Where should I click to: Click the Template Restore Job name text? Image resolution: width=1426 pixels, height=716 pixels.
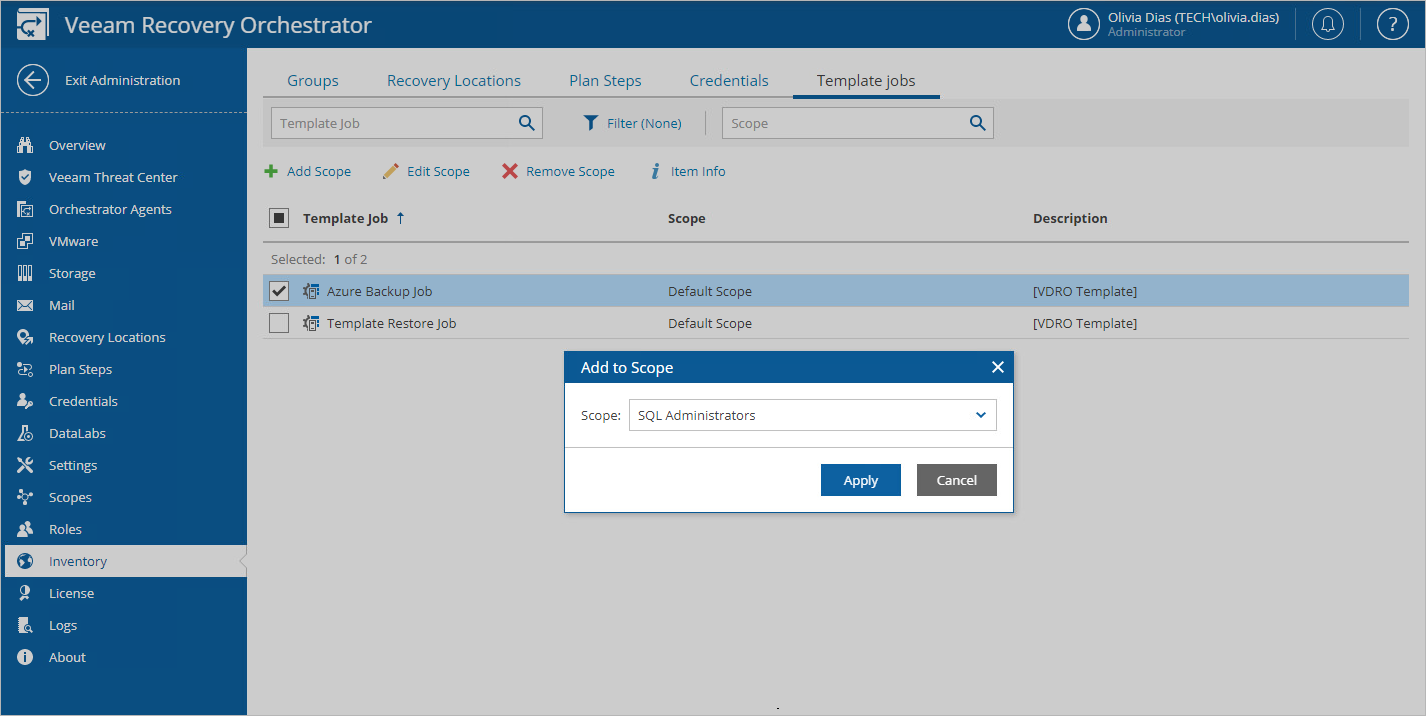[391, 323]
